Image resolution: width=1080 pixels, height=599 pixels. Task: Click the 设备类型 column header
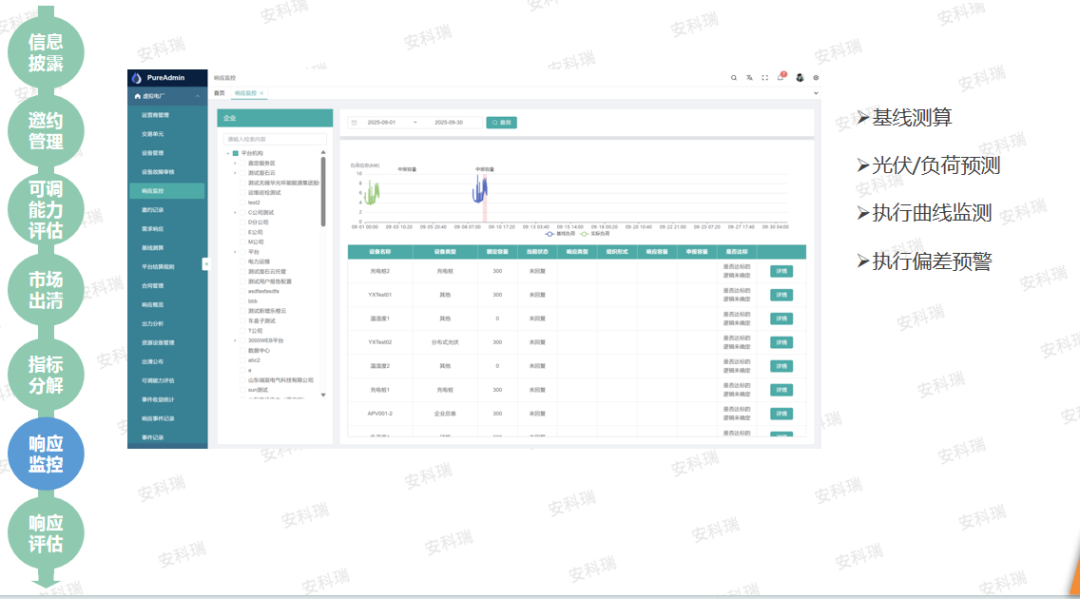tap(444, 252)
